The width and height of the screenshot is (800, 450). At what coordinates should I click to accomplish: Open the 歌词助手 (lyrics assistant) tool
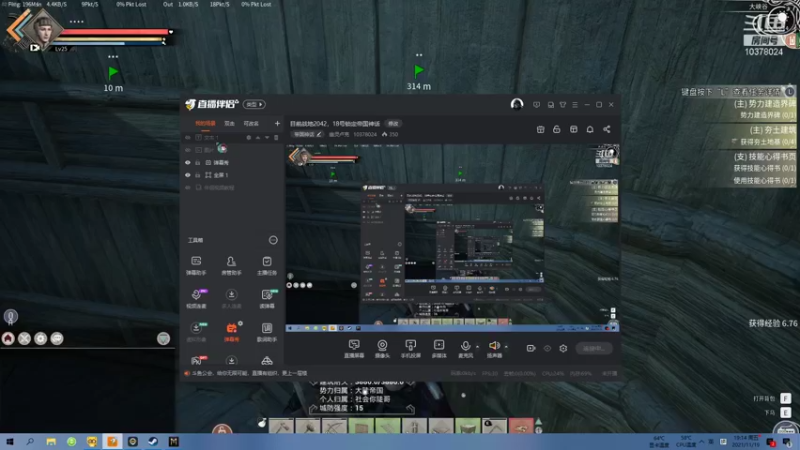point(267,332)
